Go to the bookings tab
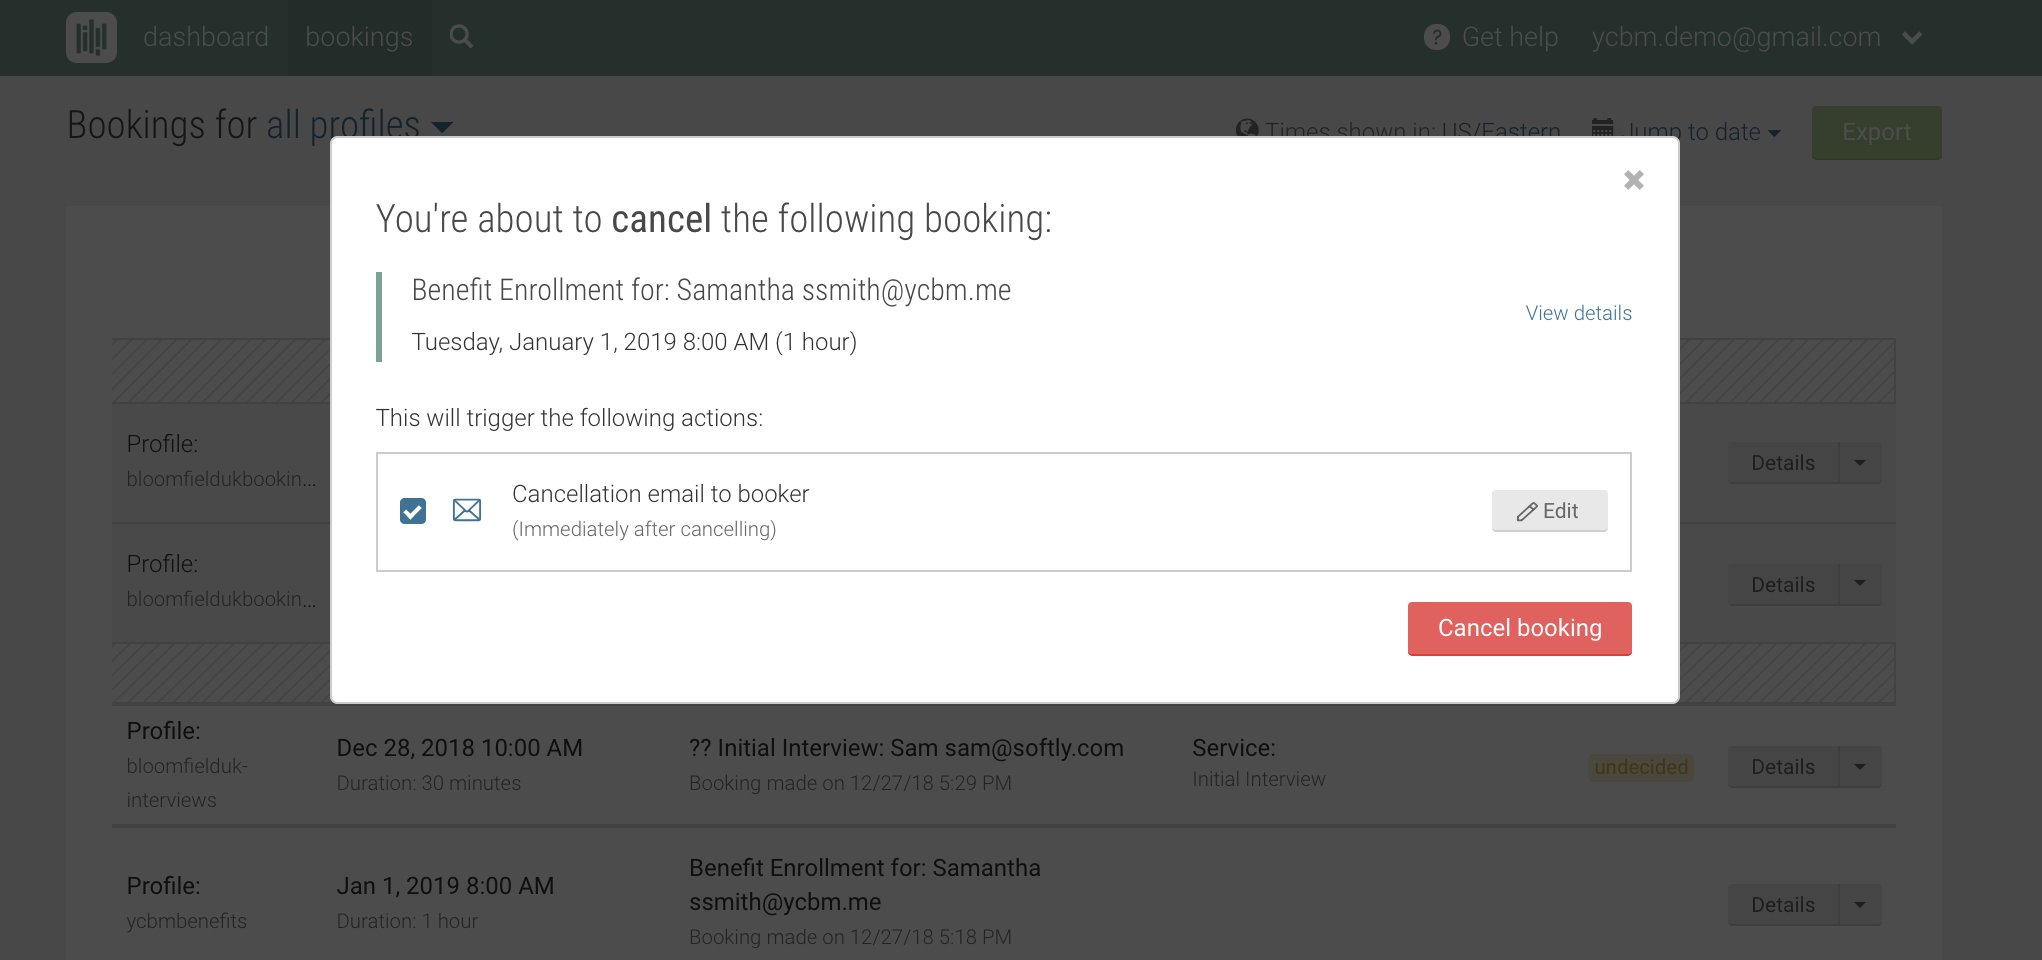This screenshot has height=960, width=2042. point(359,37)
